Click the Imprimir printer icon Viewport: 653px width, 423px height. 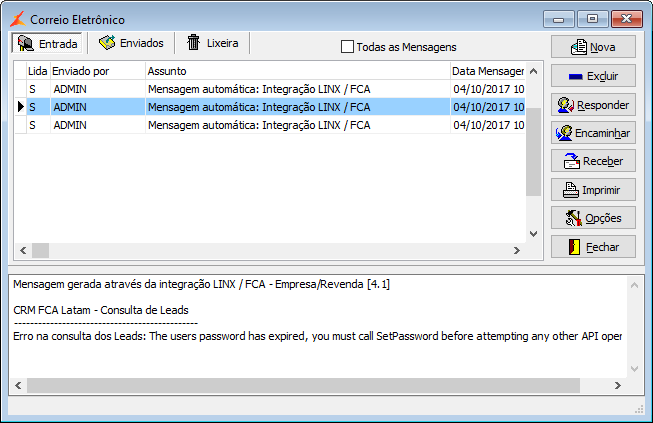click(572, 190)
